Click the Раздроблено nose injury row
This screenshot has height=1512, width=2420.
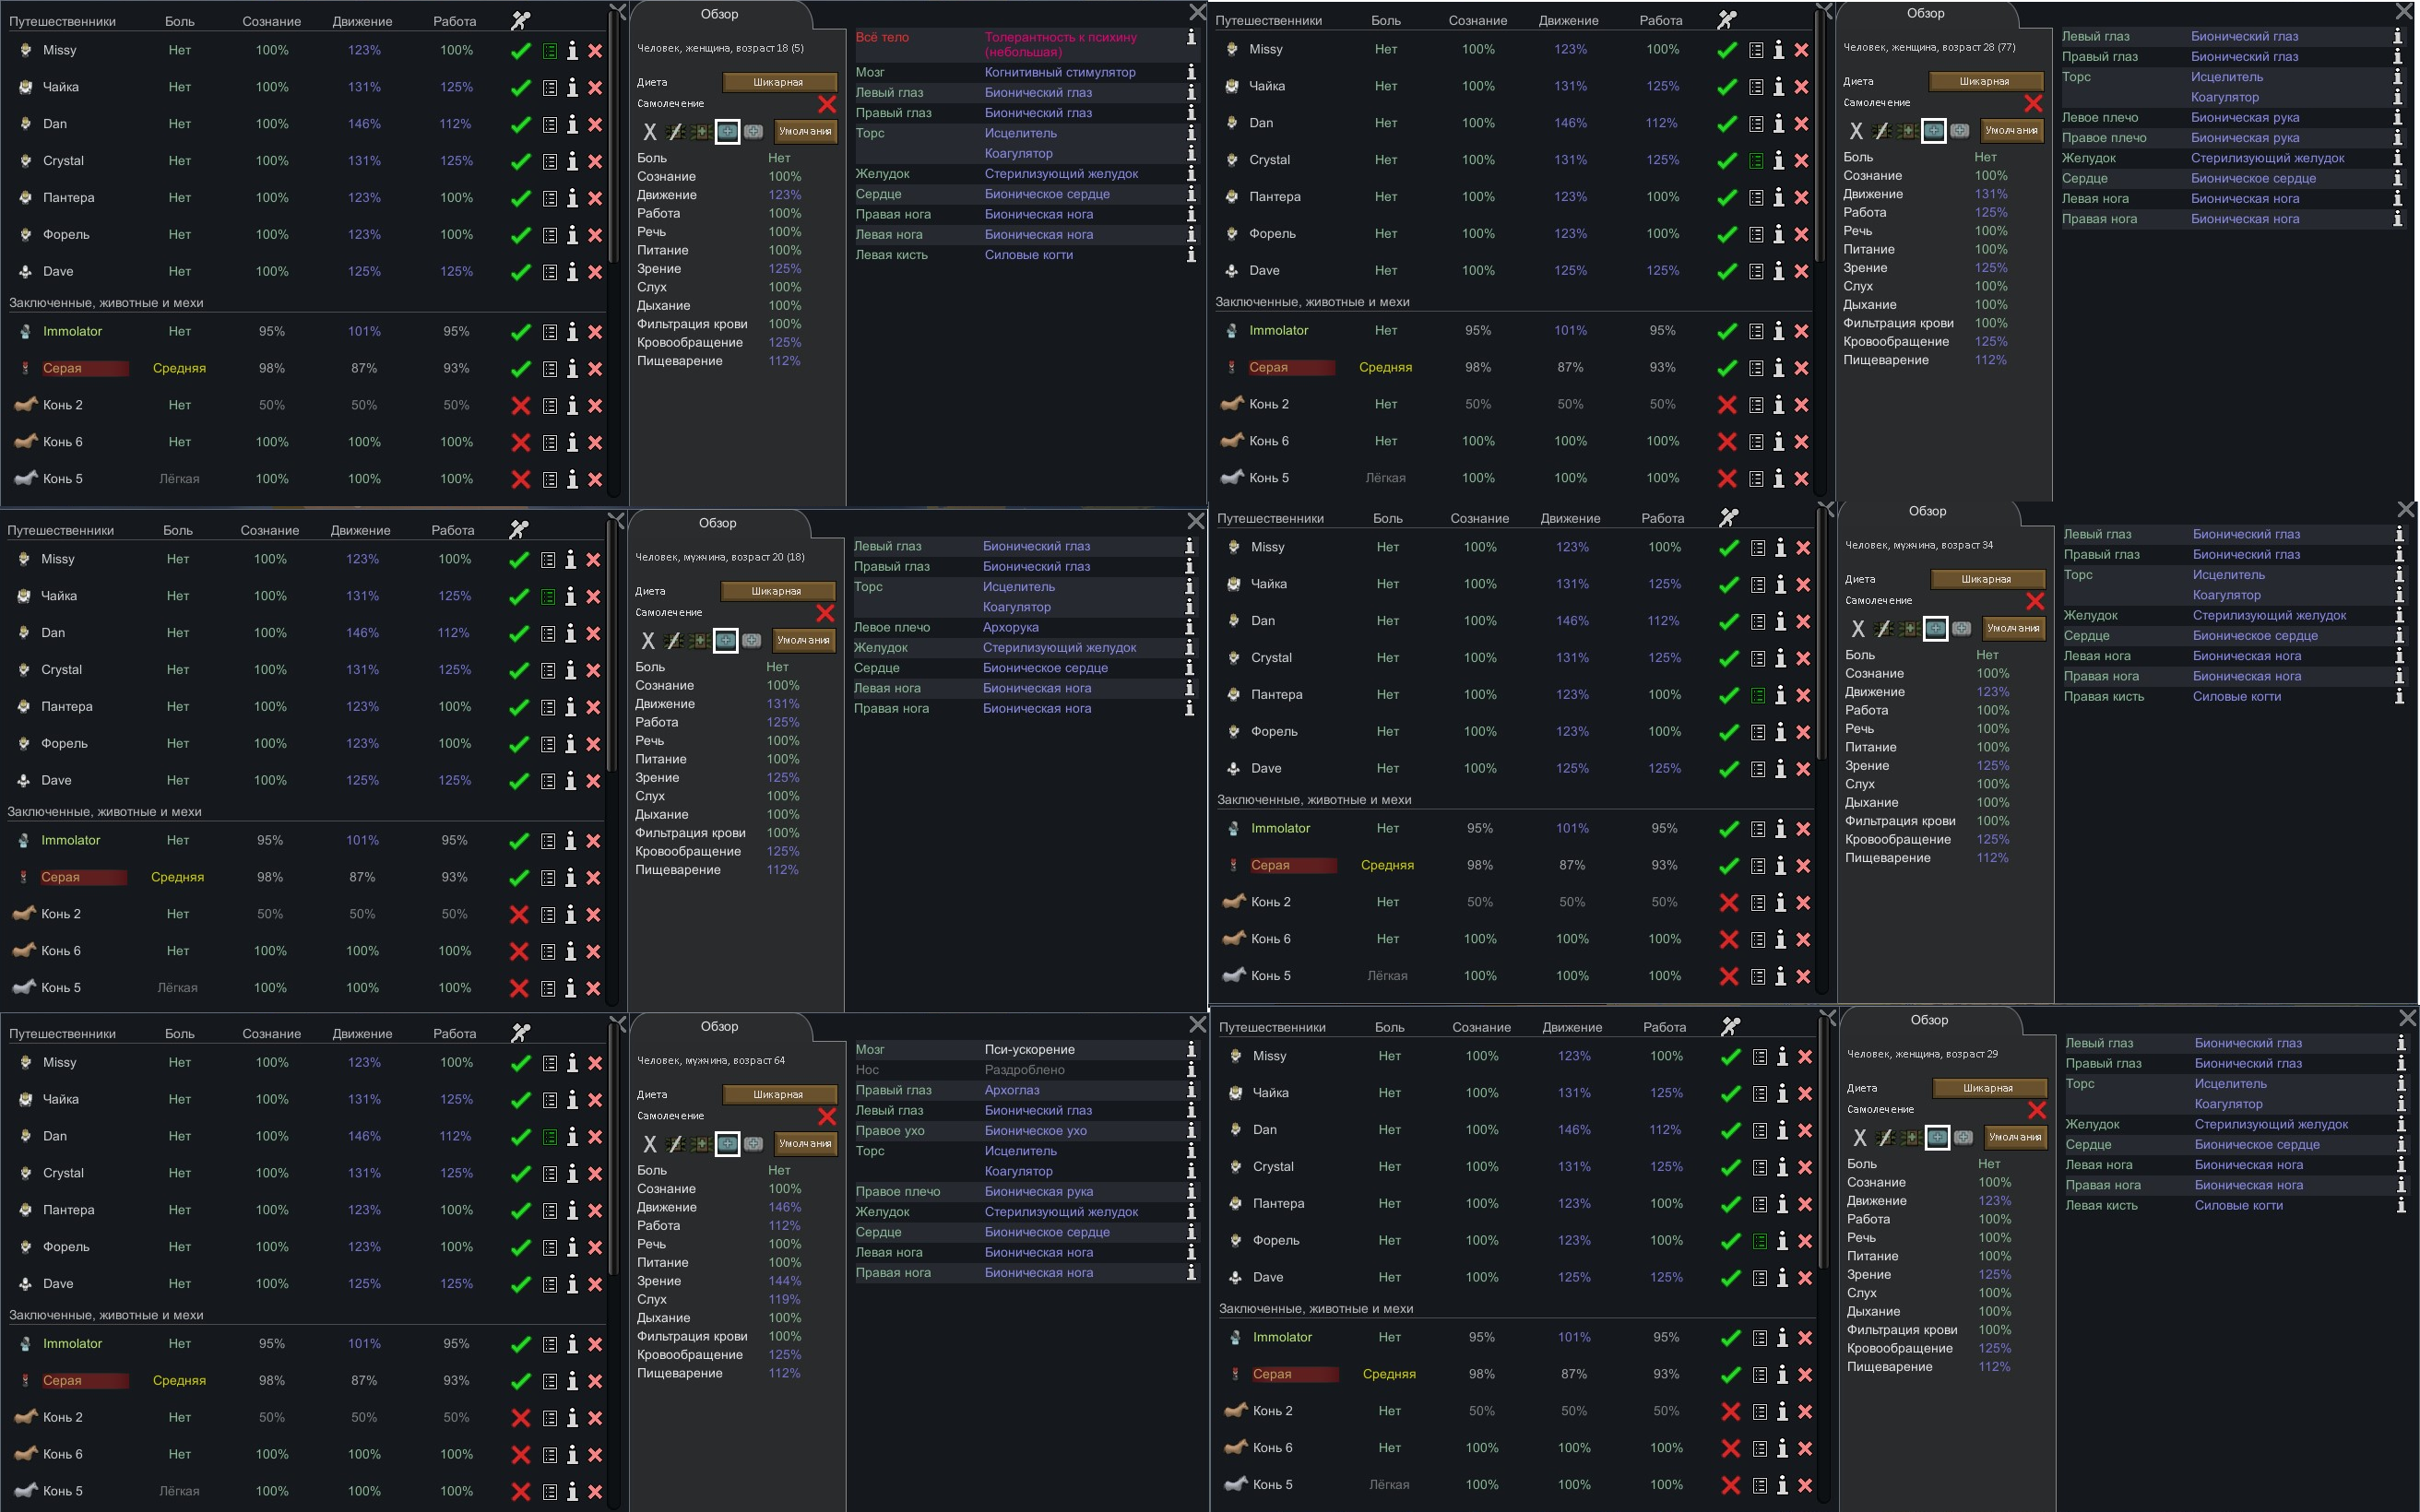point(1020,1070)
